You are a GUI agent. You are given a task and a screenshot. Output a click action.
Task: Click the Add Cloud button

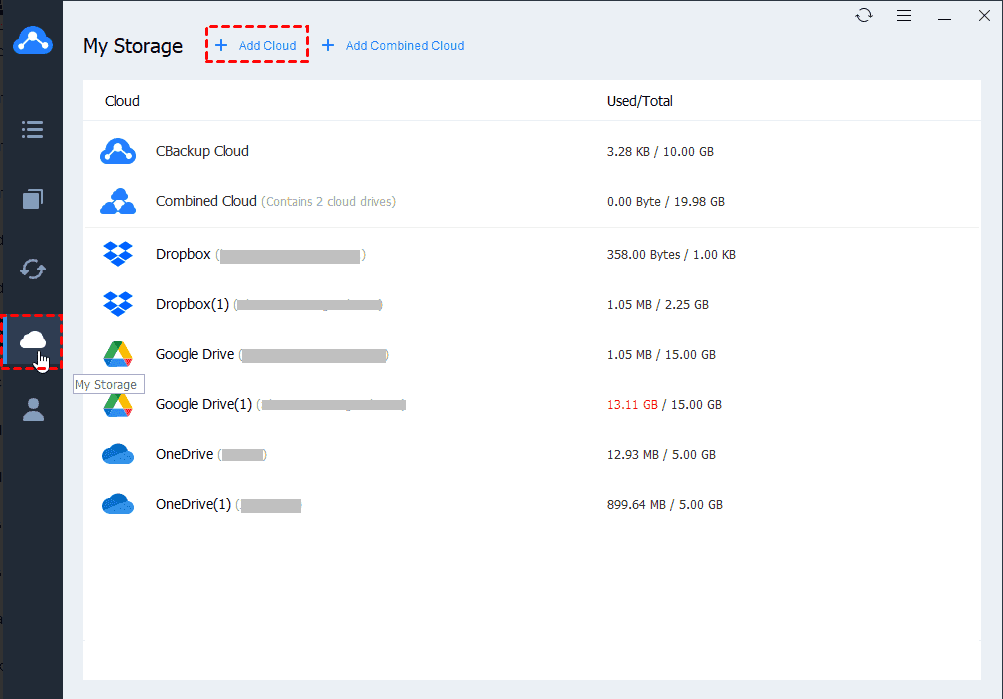pyautogui.click(x=257, y=45)
